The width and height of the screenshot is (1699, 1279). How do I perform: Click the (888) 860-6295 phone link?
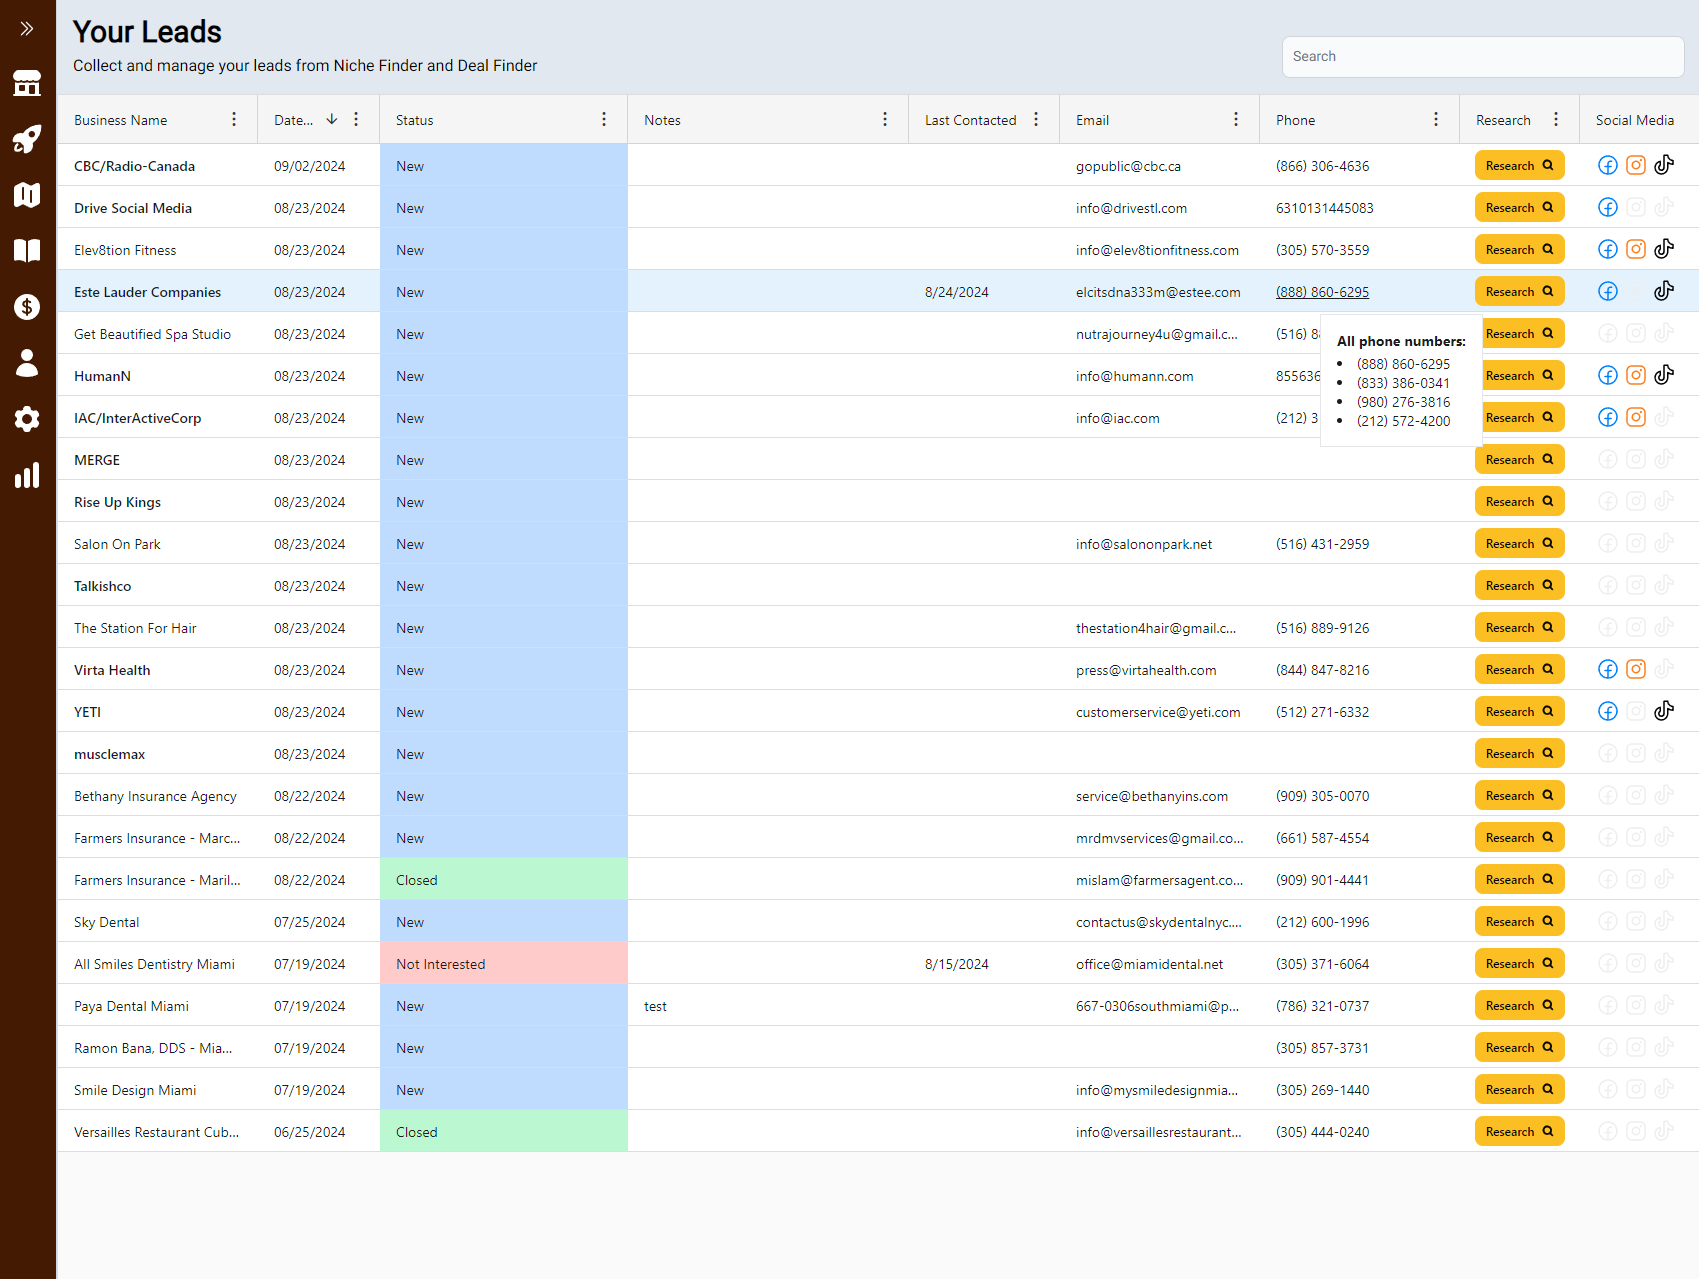click(x=1322, y=292)
